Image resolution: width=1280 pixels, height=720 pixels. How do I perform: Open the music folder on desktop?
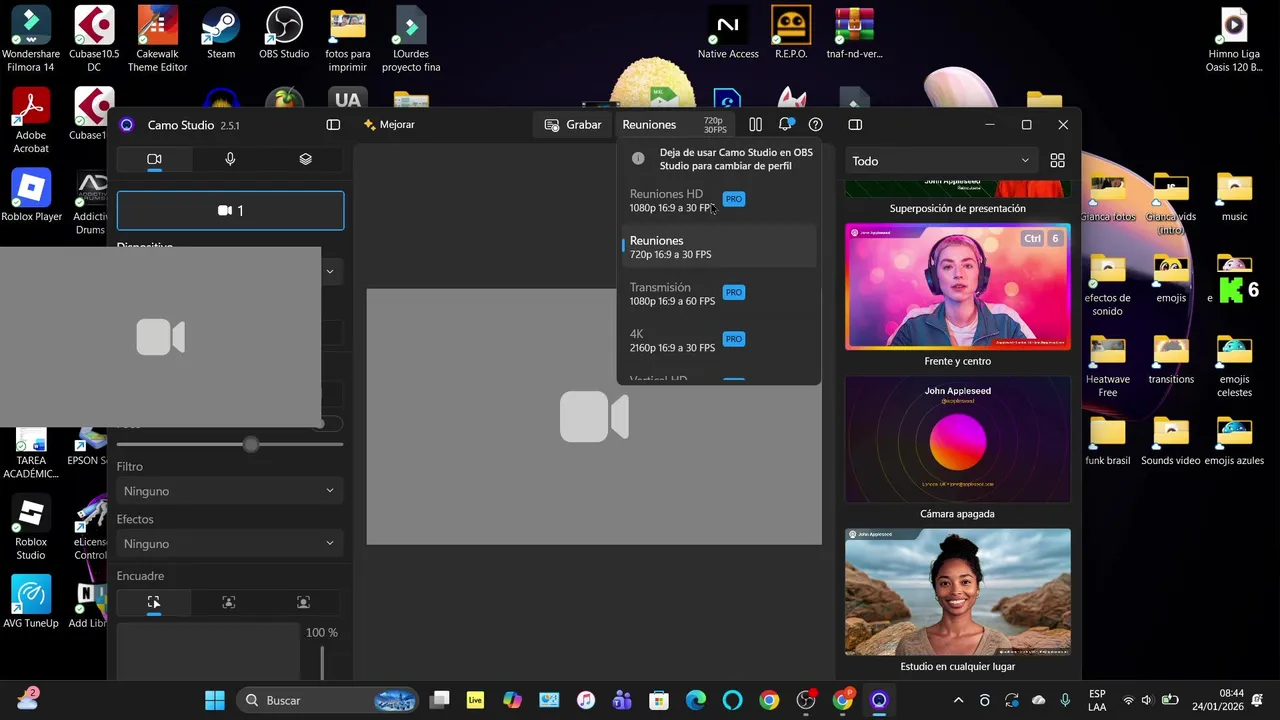click(1234, 198)
